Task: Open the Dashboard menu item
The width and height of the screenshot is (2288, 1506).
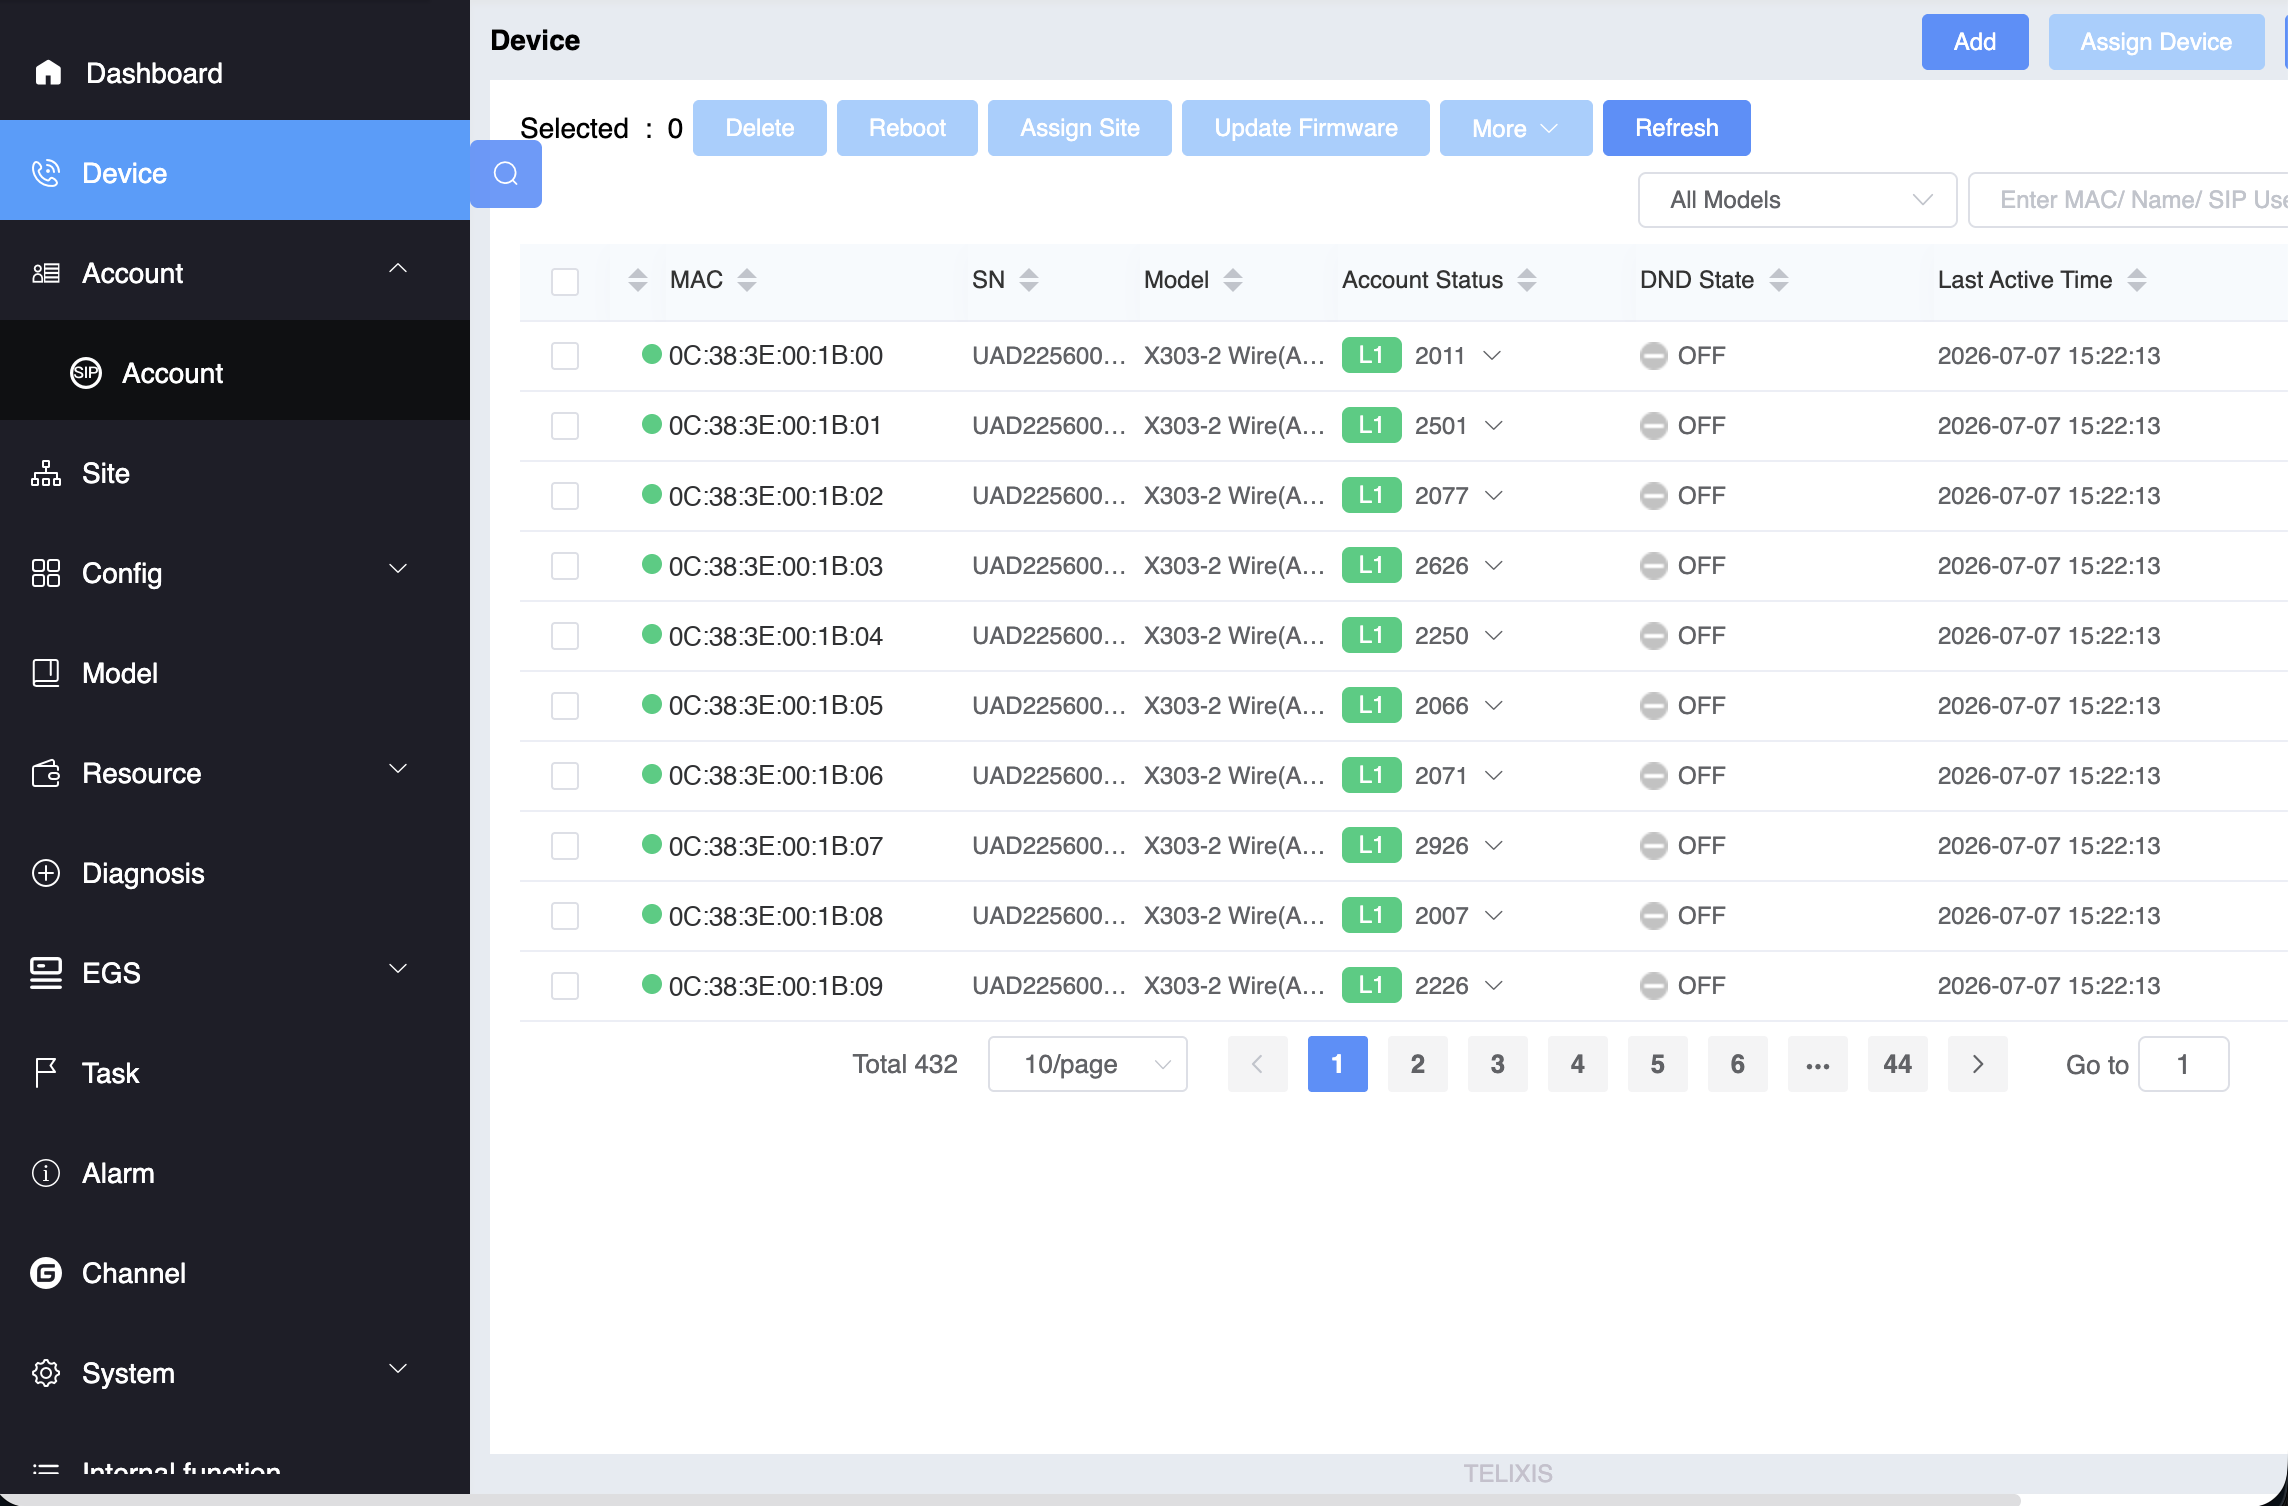Action: (x=235, y=73)
